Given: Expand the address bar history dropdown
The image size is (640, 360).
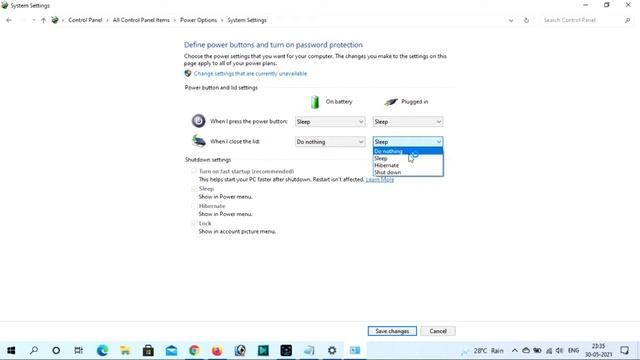Looking at the screenshot, I should (x=511, y=20).
